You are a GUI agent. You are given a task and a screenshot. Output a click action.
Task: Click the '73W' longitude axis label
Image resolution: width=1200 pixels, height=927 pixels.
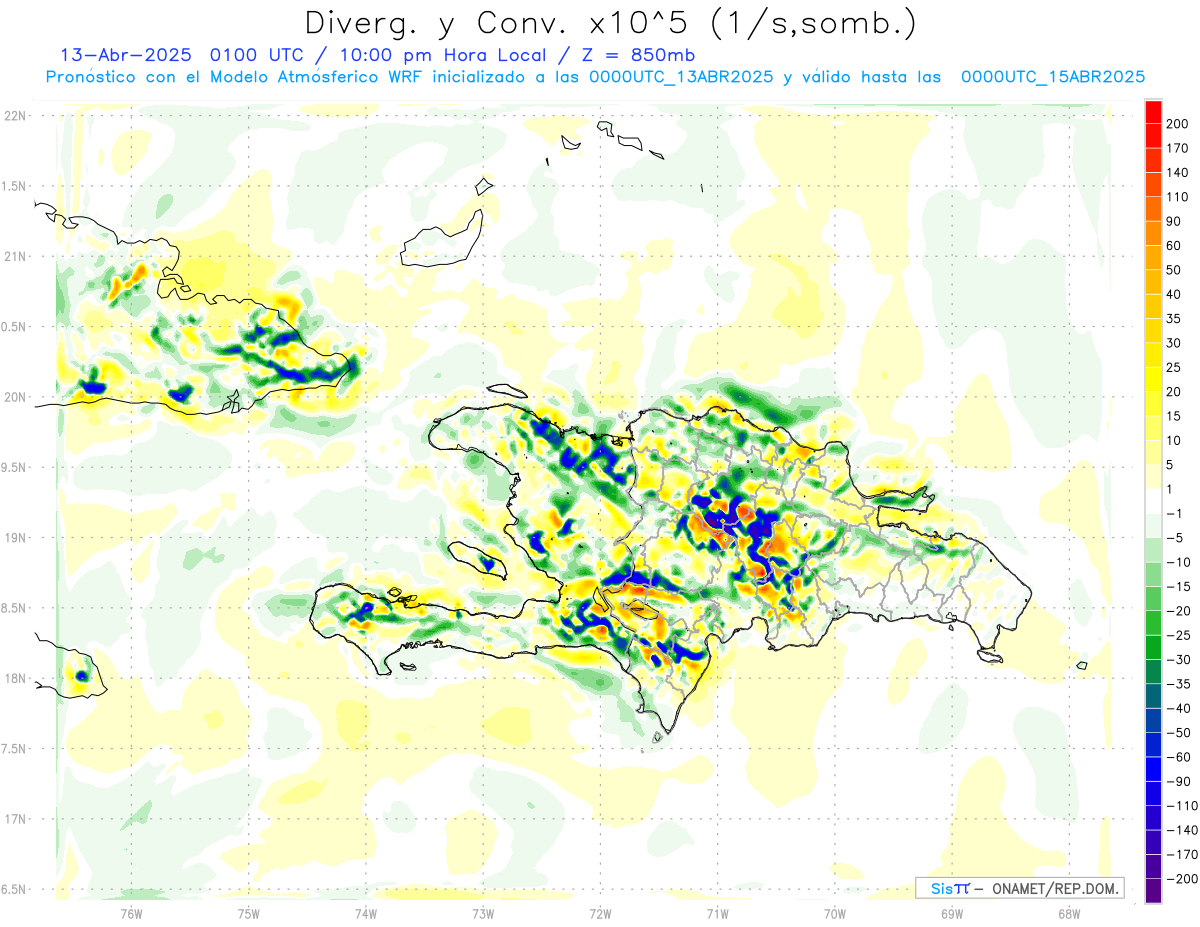coord(483,913)
